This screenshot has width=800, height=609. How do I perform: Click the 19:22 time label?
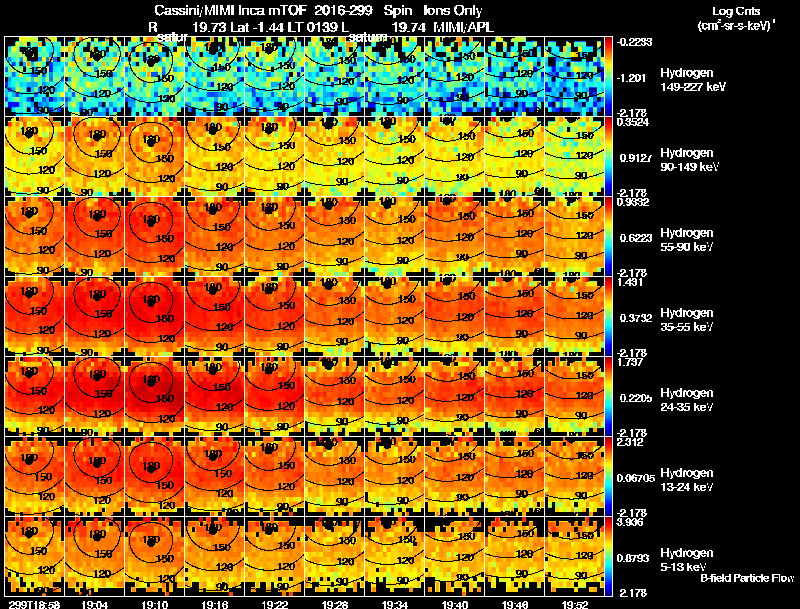(x=275, y=604)
